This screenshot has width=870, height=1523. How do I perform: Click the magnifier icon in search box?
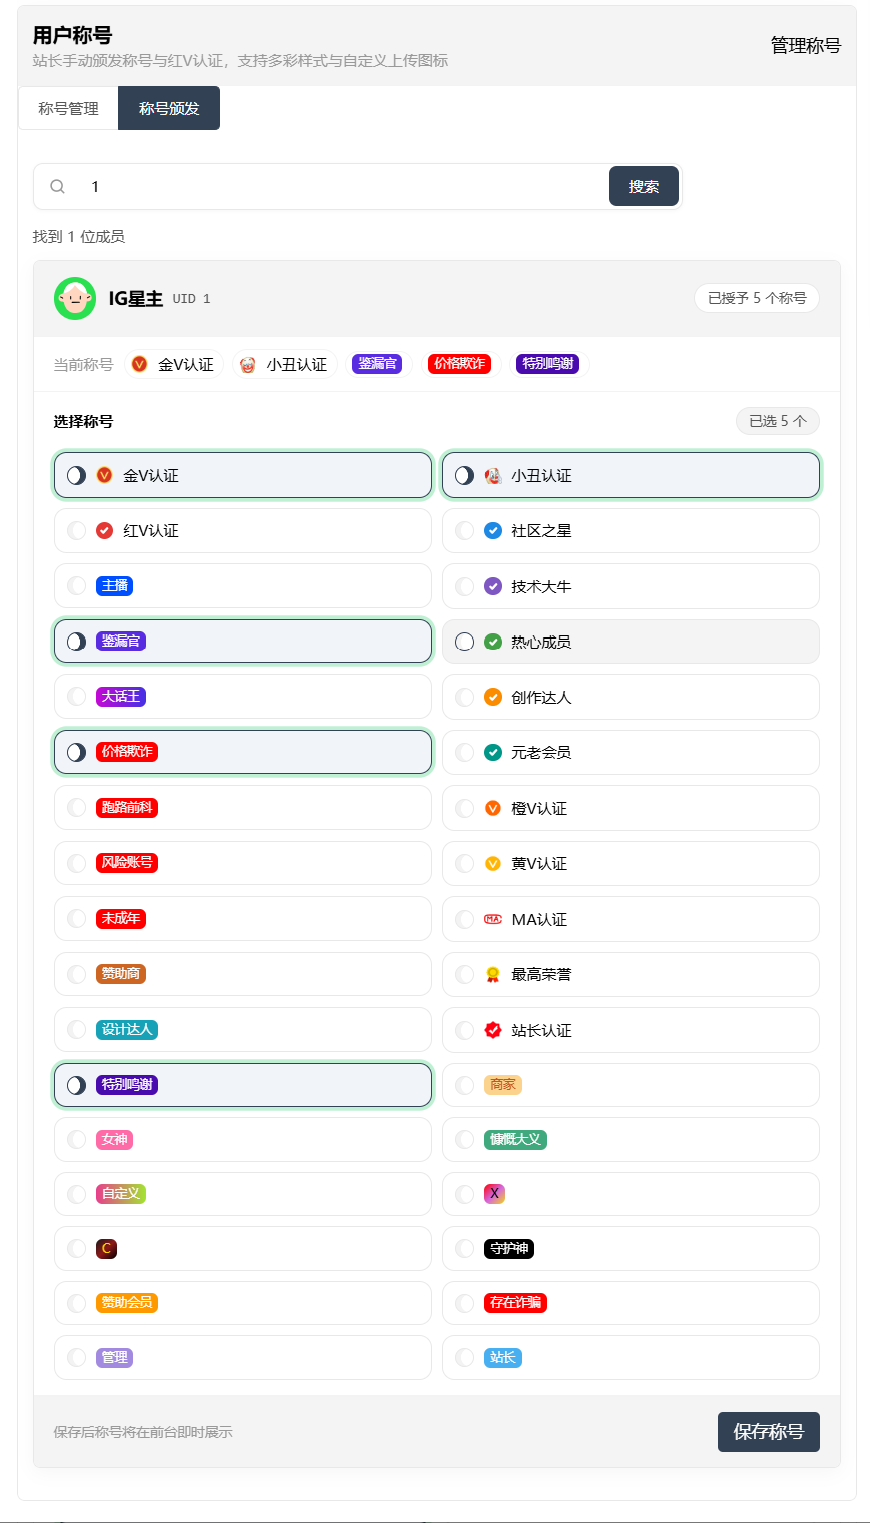(x=58, y=187)
